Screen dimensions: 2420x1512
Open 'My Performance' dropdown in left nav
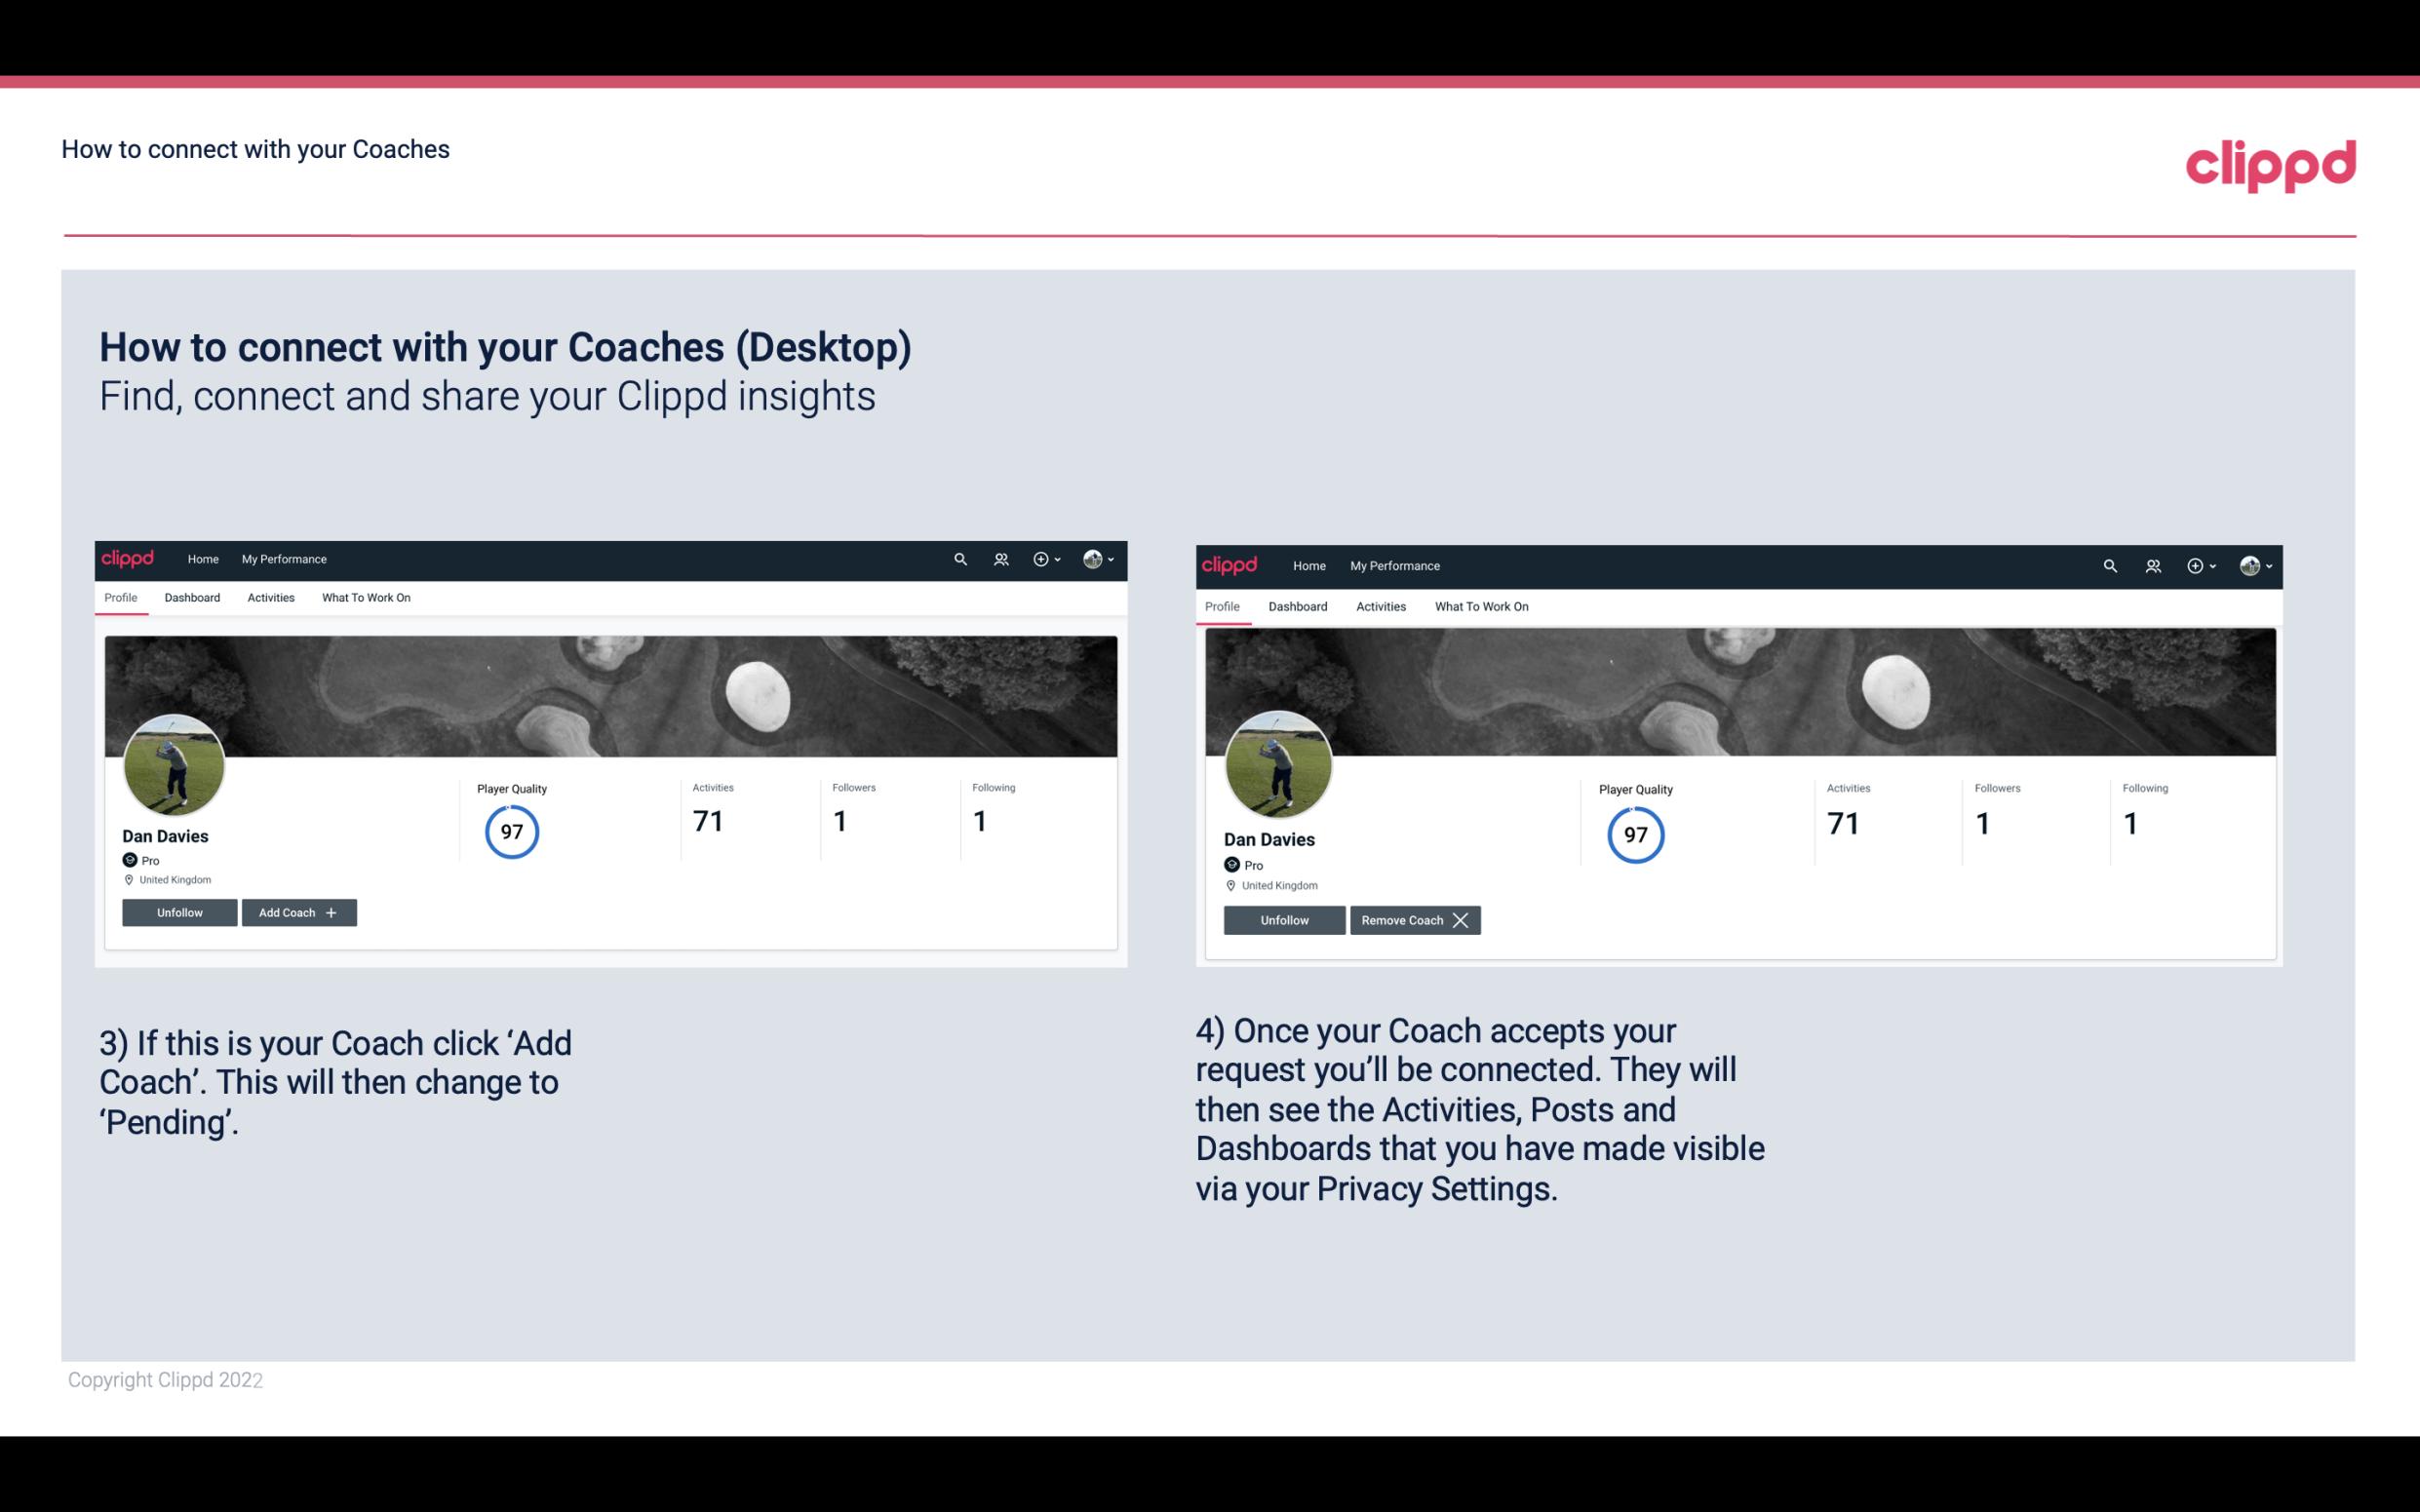pyautogui.click(x=282, y=558)
